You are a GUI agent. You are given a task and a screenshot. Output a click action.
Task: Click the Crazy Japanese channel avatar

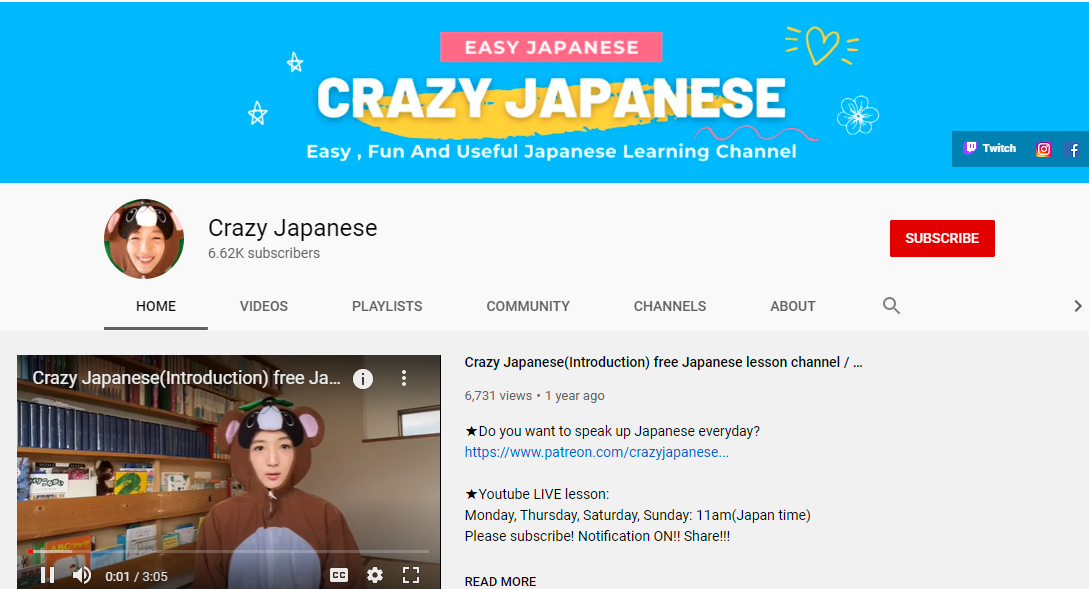pos(144,239)
